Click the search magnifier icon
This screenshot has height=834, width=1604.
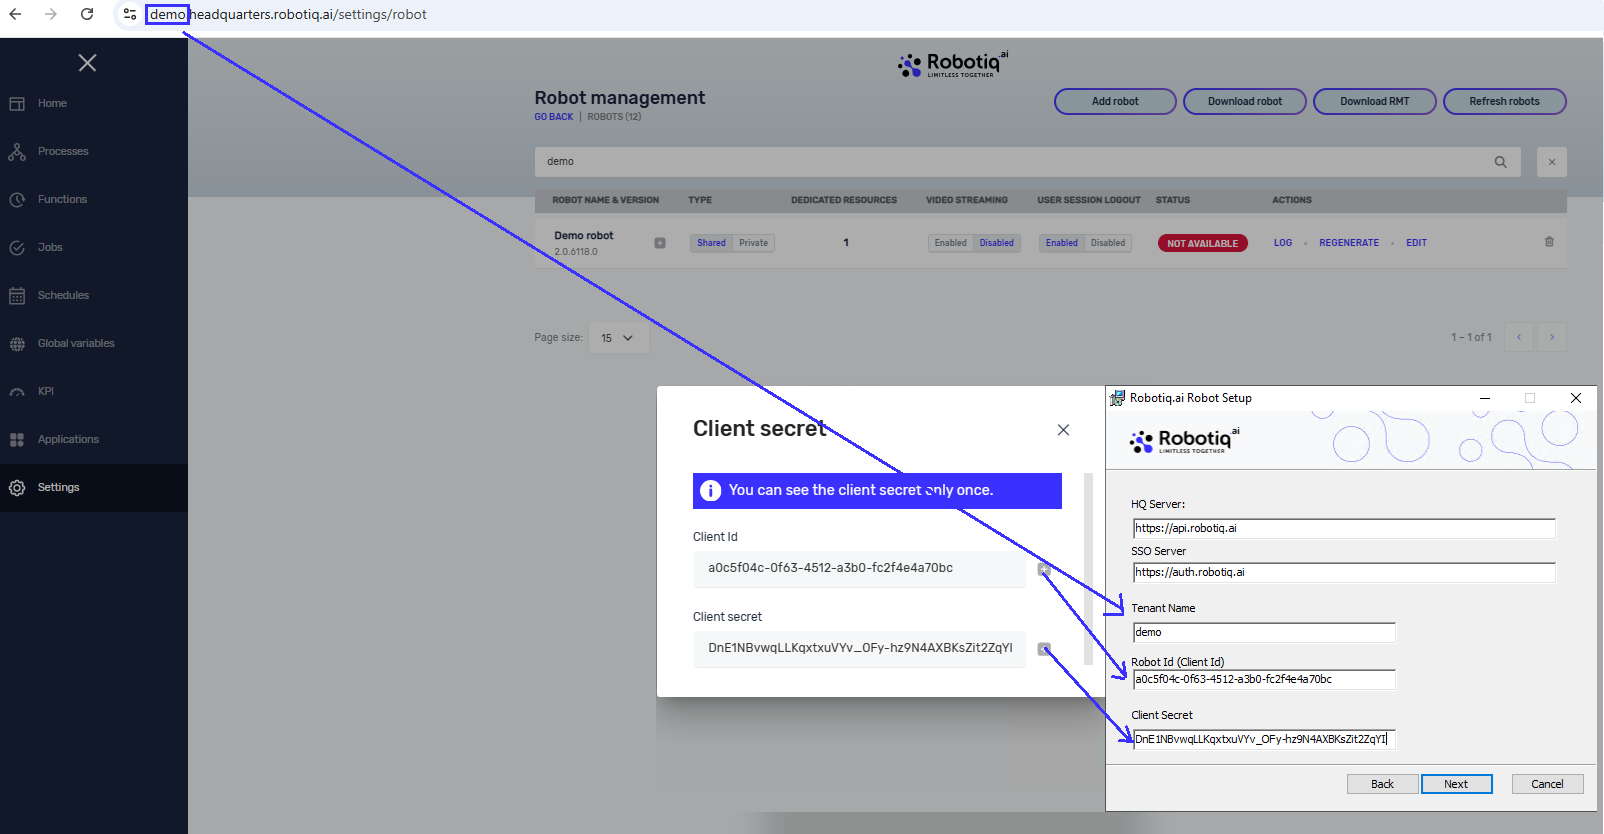1501,162
